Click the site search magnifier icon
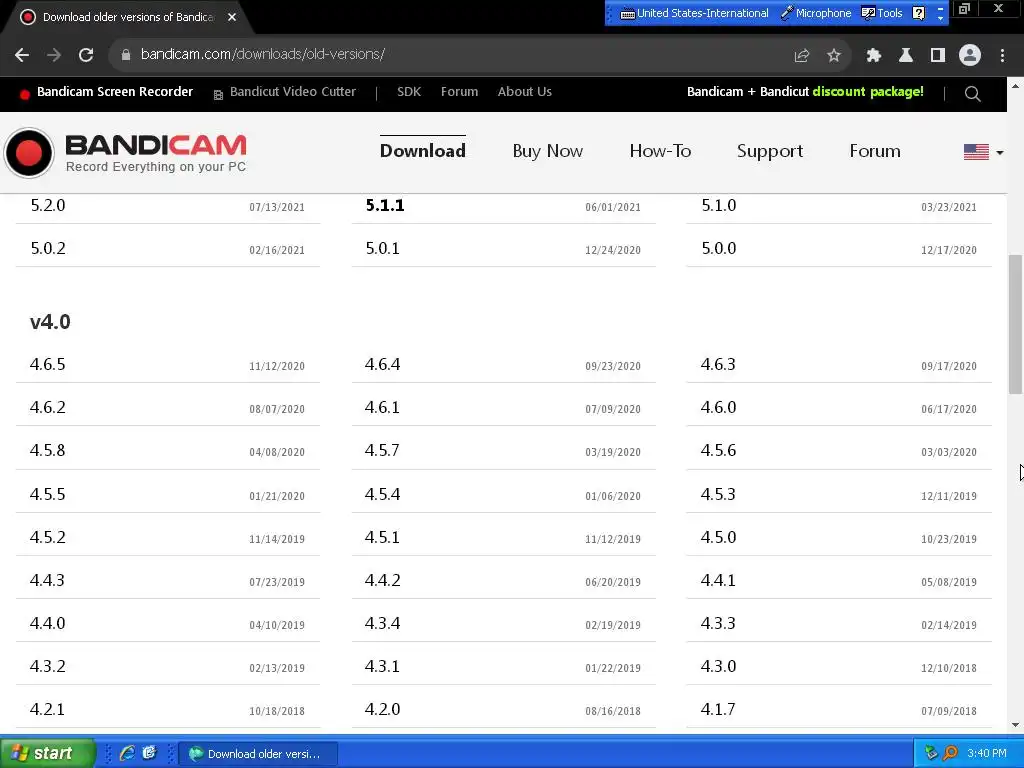This screenshot has width=1024, height=768. click(x=972, y=93)
